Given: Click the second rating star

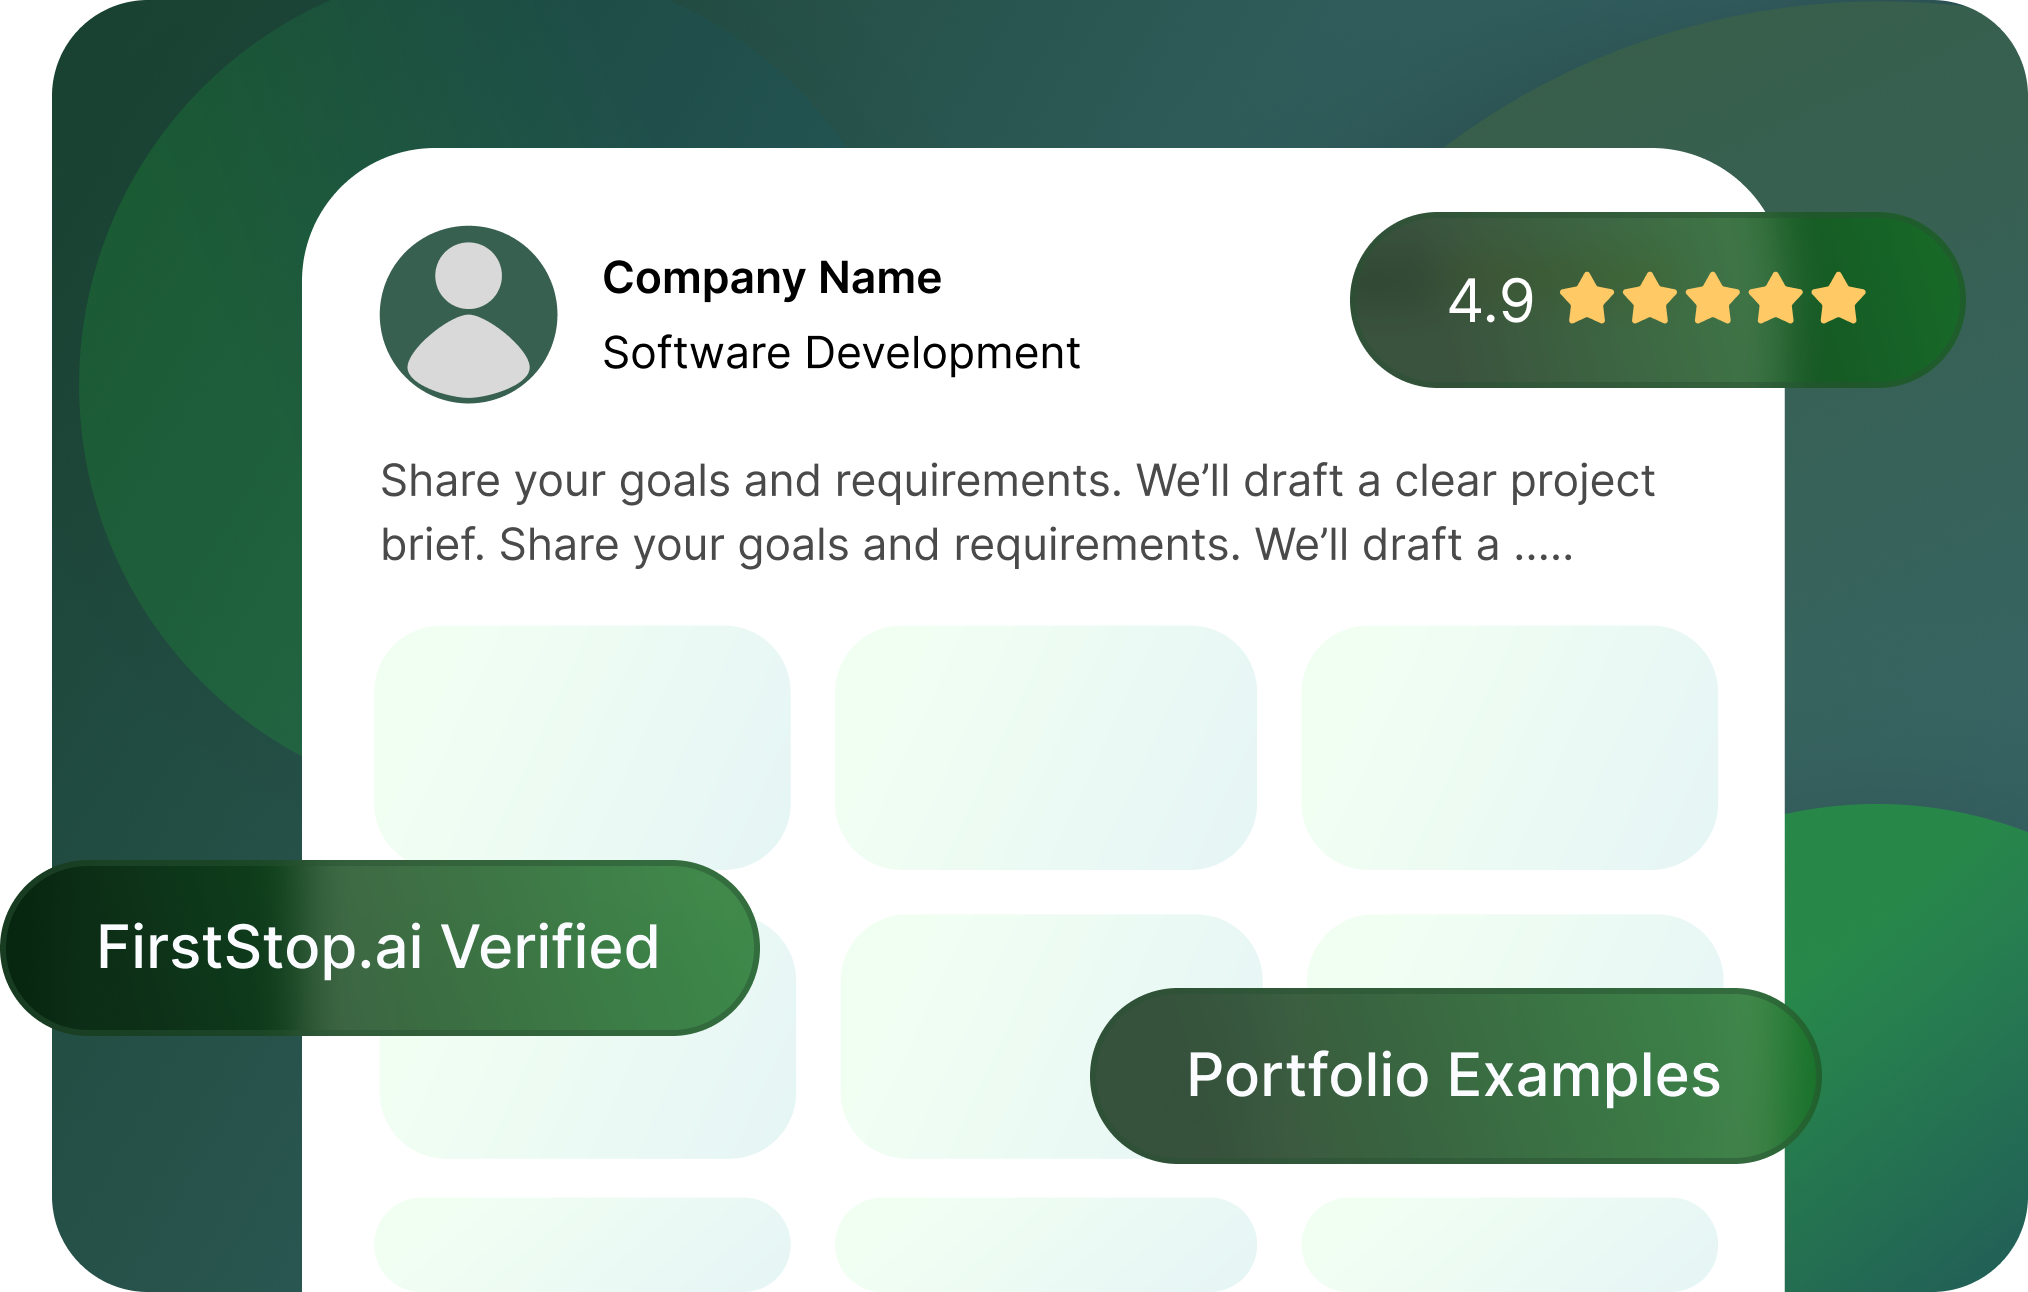Looking at the screenshot, I should [1650, 299].
